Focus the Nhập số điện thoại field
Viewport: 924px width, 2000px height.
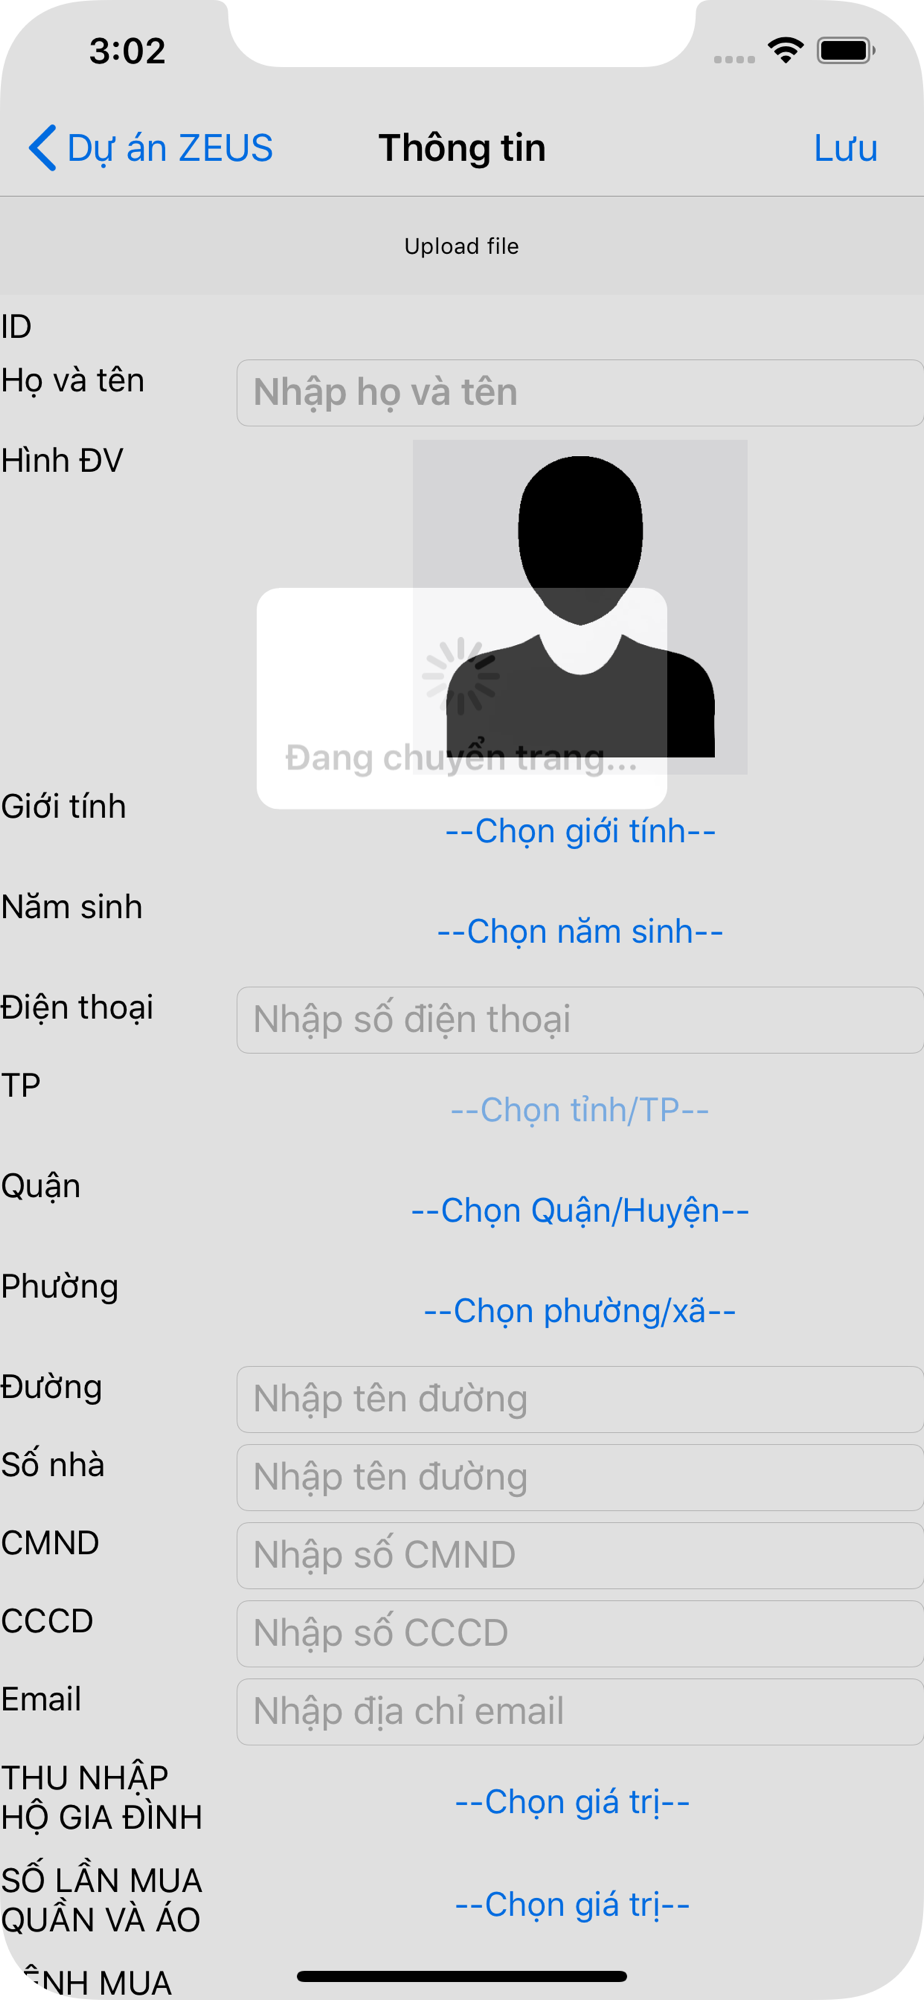(x=580, y=1020)
